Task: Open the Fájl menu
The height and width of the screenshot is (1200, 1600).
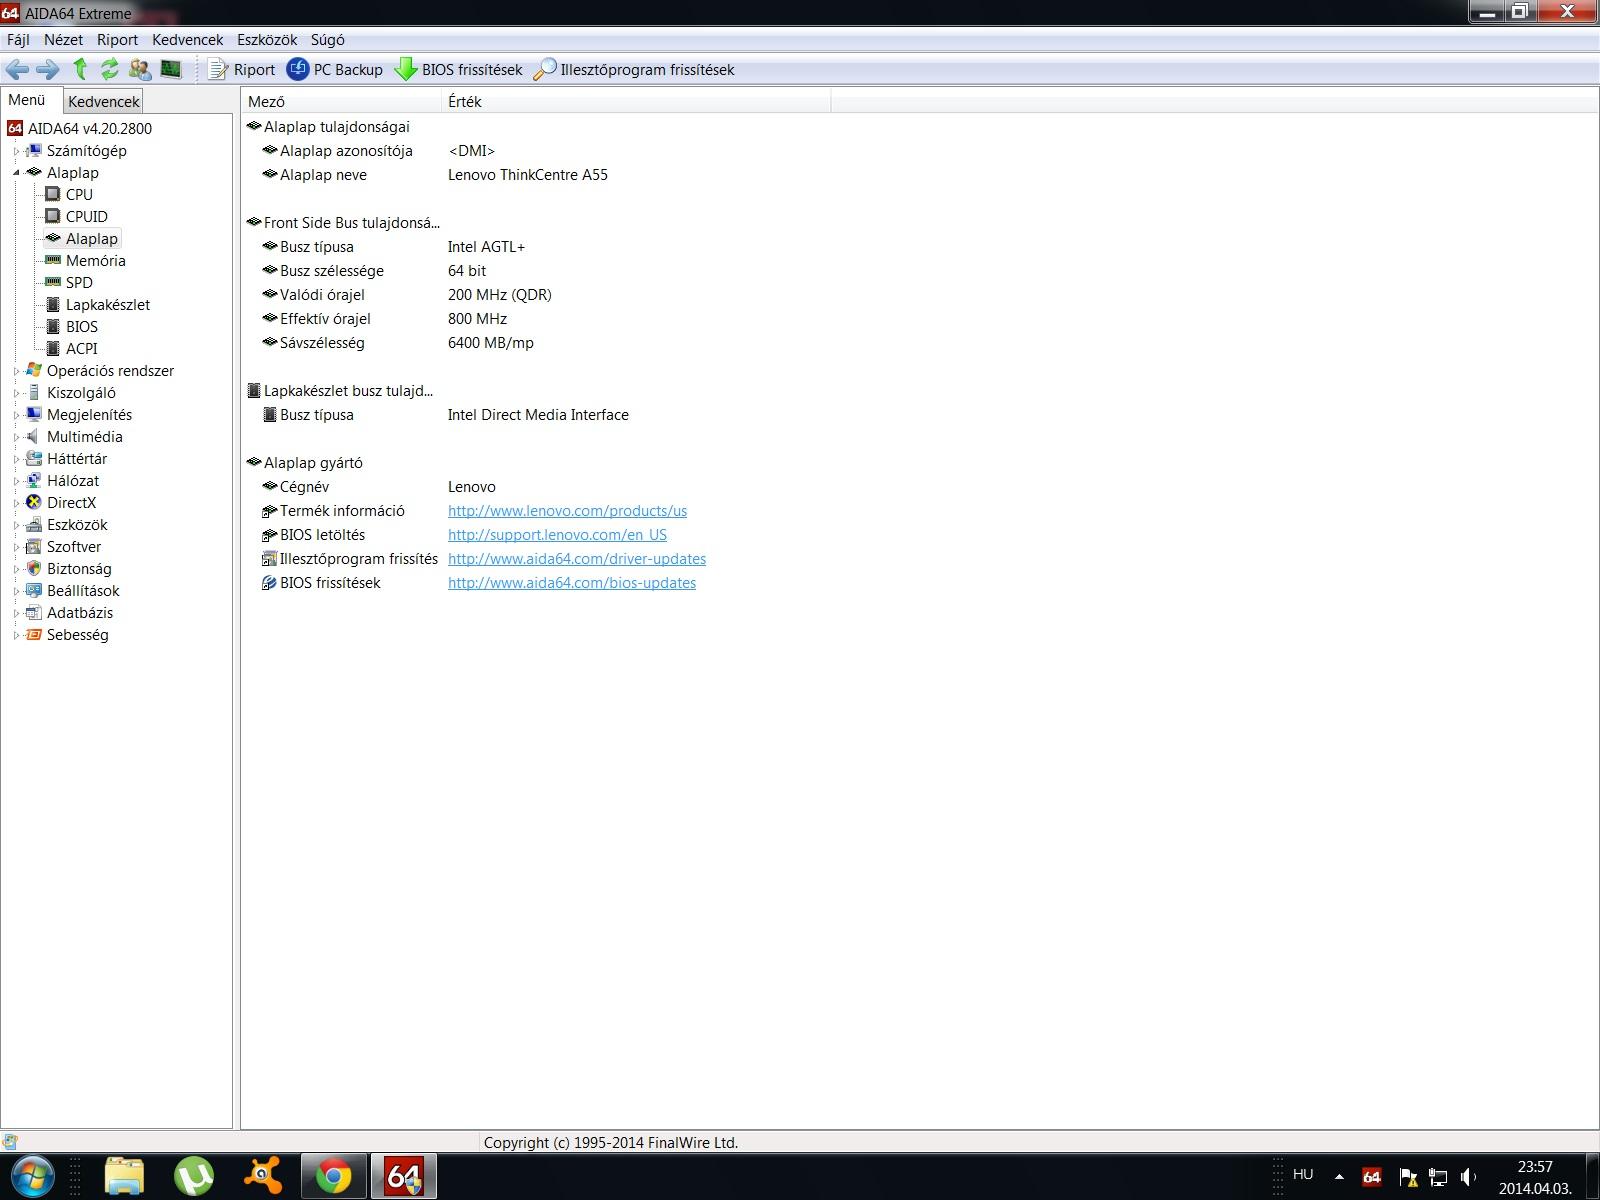Action: point(18,40)
